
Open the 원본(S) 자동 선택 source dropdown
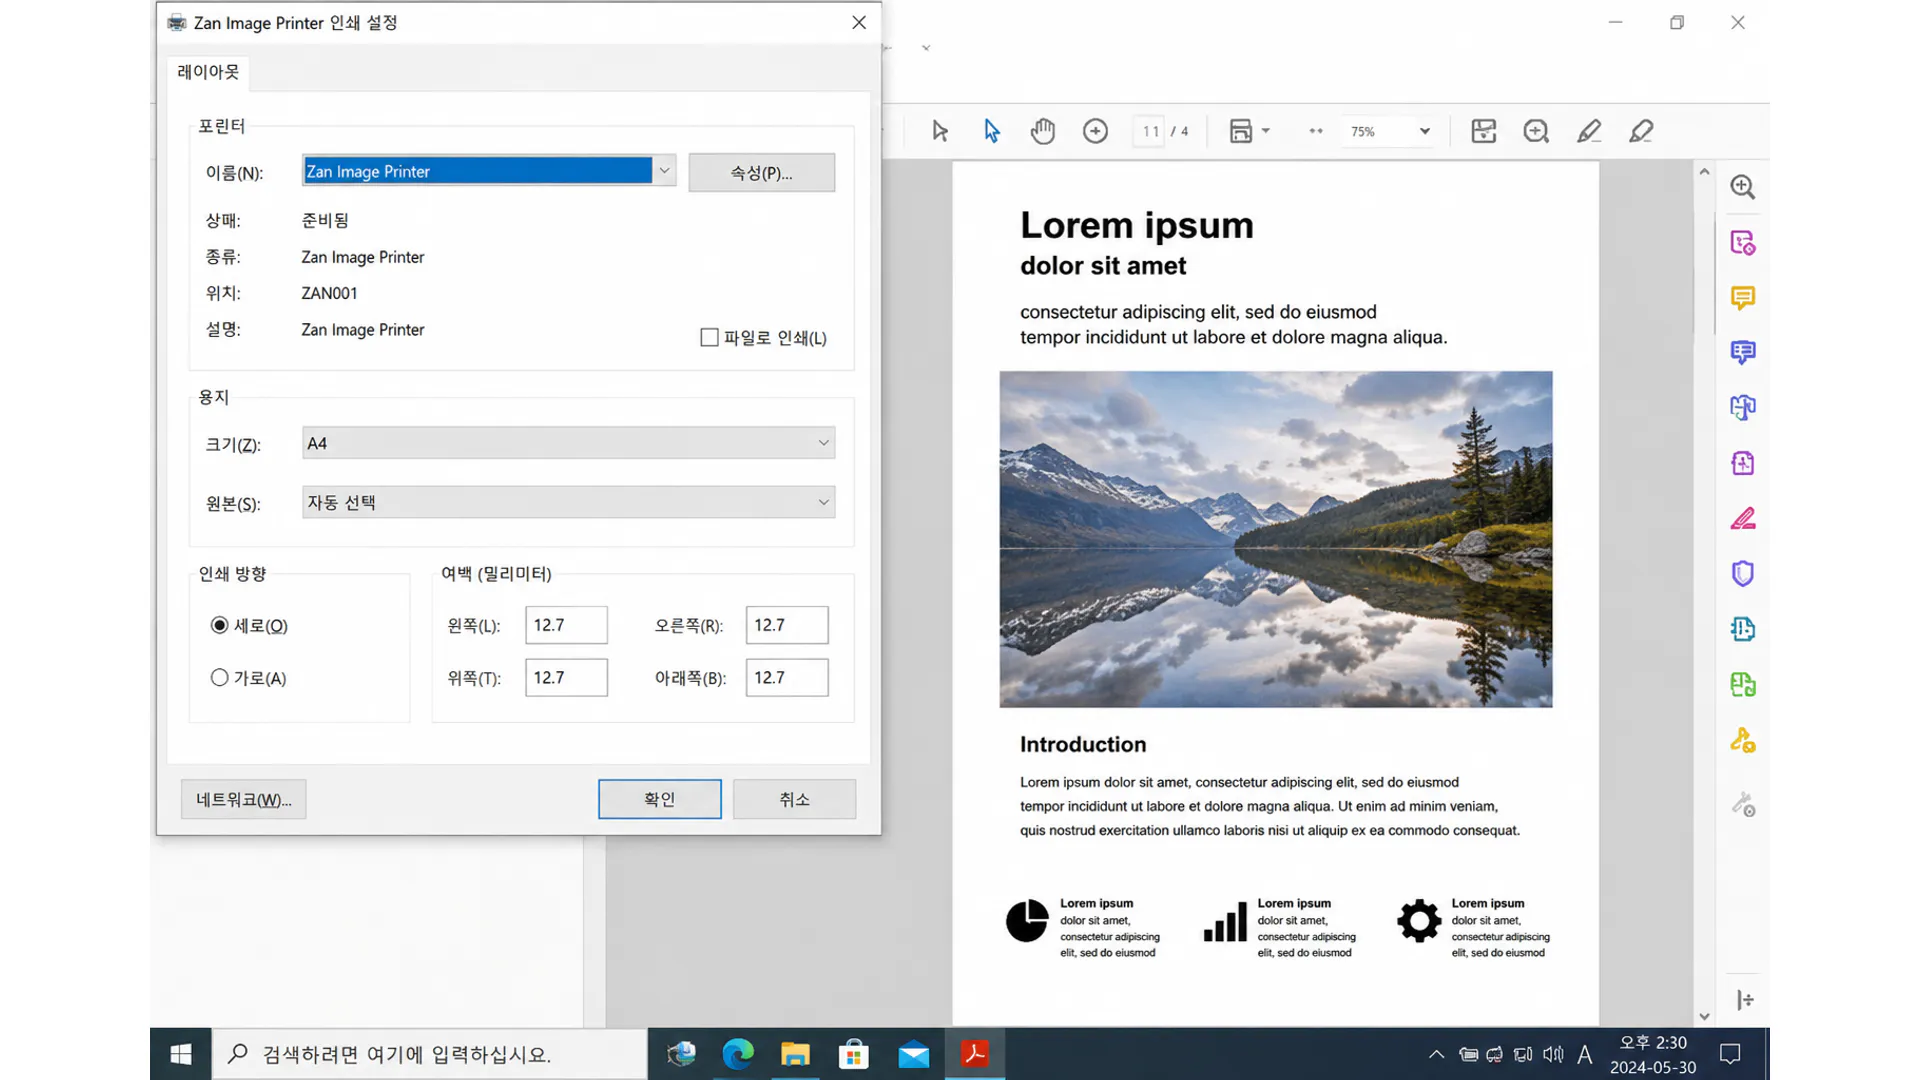(568, 502)
